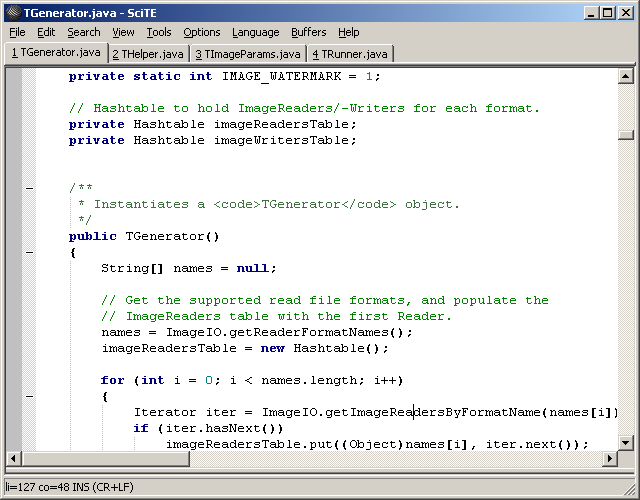Click the imageReadersTable.put statement
The height and width of the screenshot is (500, 640).
click(x=377, y=444)
